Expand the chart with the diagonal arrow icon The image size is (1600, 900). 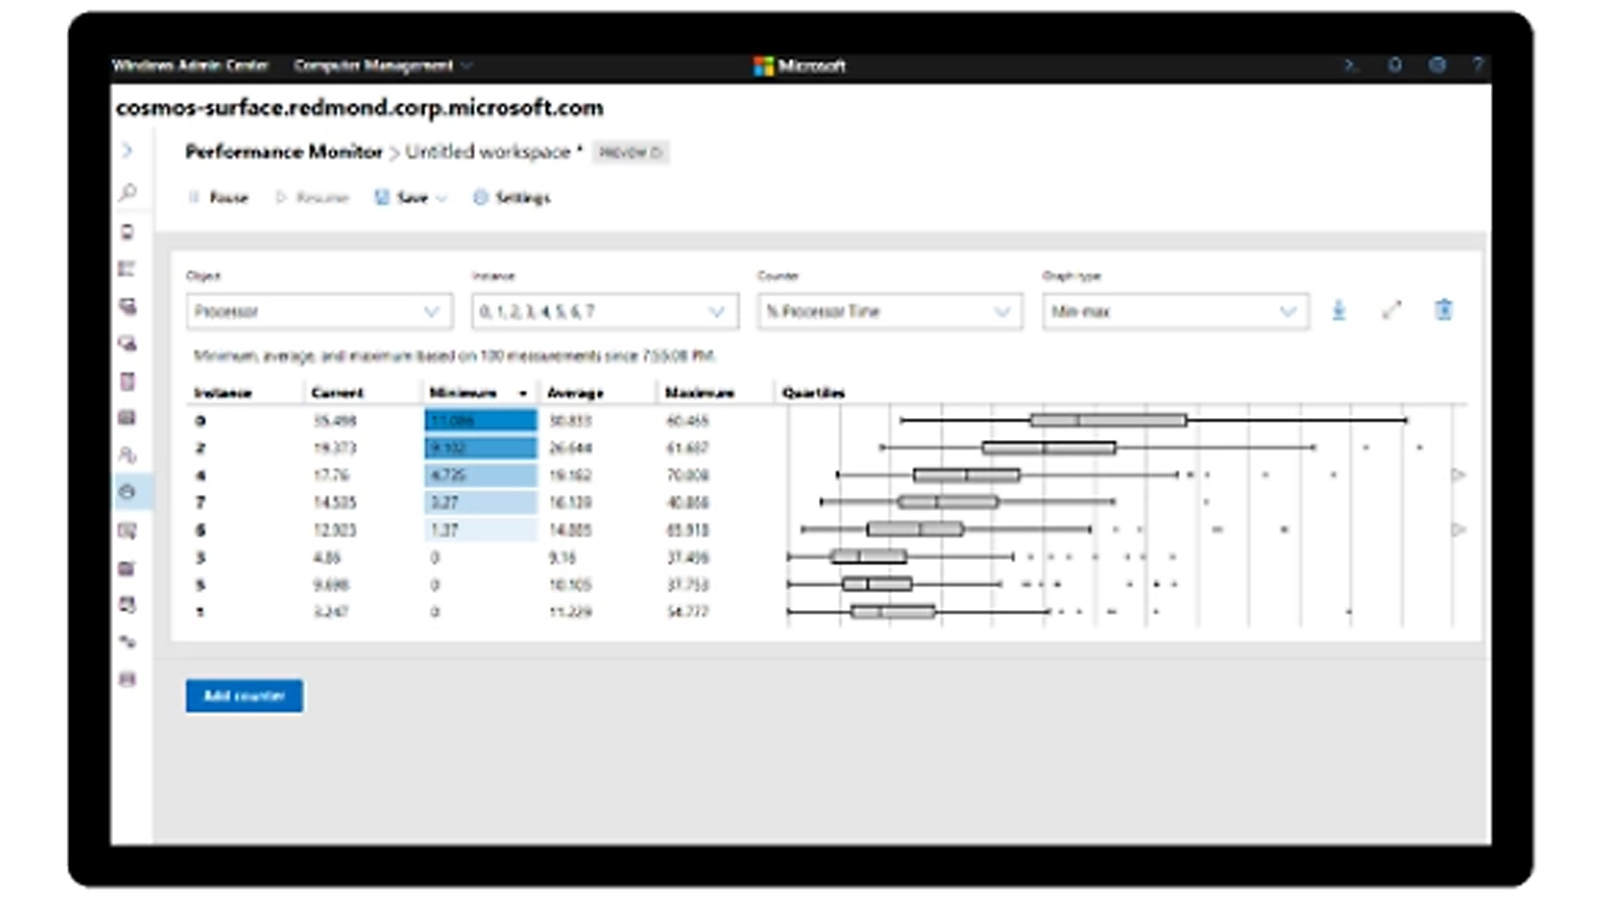coord(1391,311)
